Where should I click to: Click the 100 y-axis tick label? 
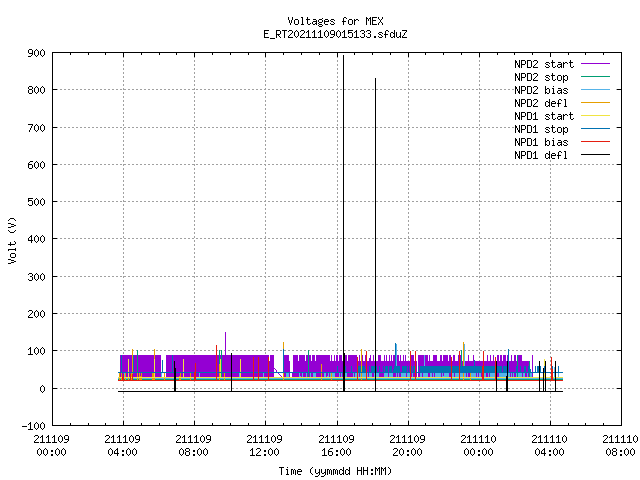point(36,351)
